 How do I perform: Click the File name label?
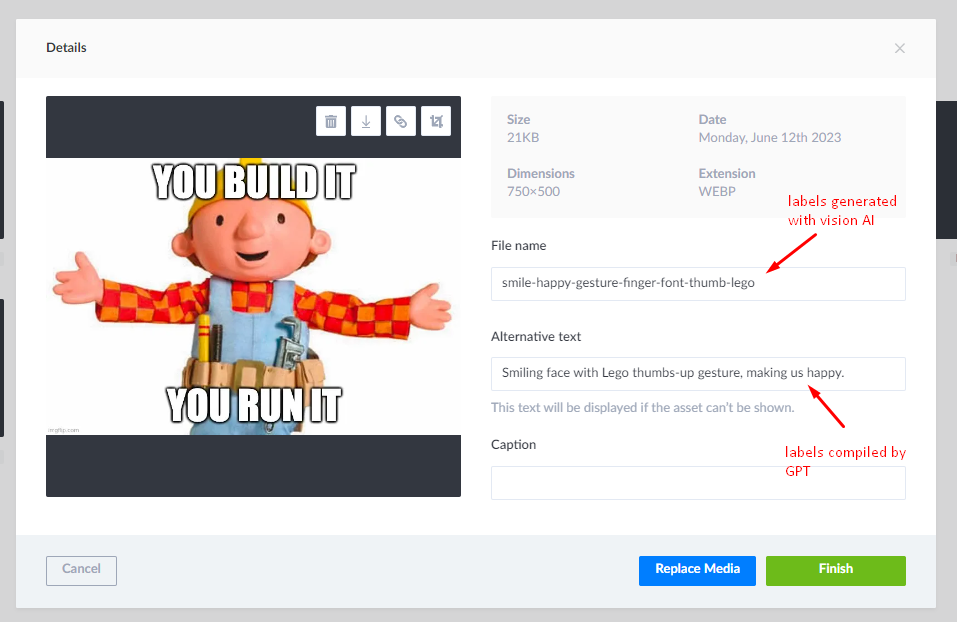[x=519, y=245]
